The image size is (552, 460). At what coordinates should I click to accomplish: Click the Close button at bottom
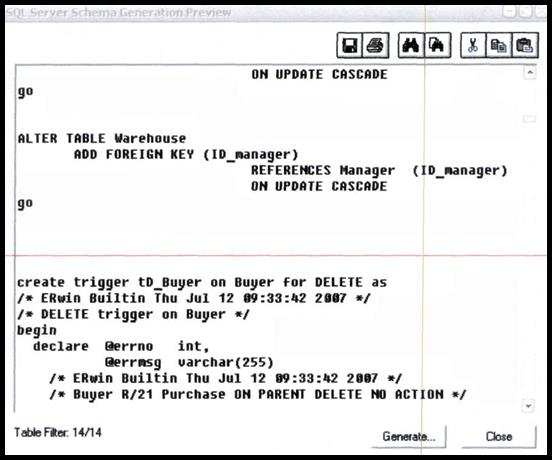(x=499, y=437)
